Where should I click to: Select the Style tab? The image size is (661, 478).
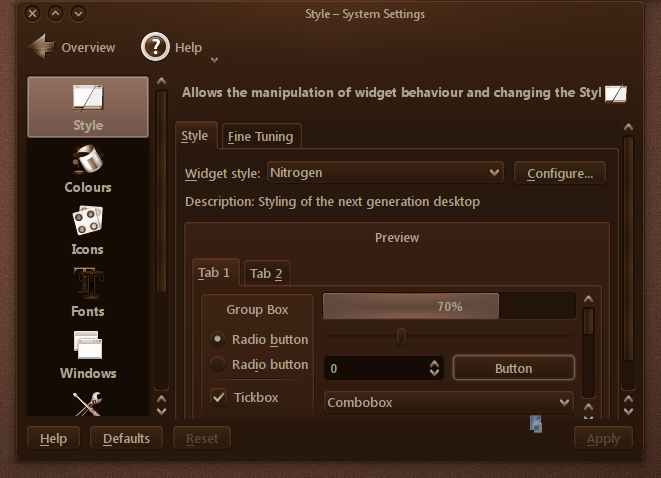(195, 135)
